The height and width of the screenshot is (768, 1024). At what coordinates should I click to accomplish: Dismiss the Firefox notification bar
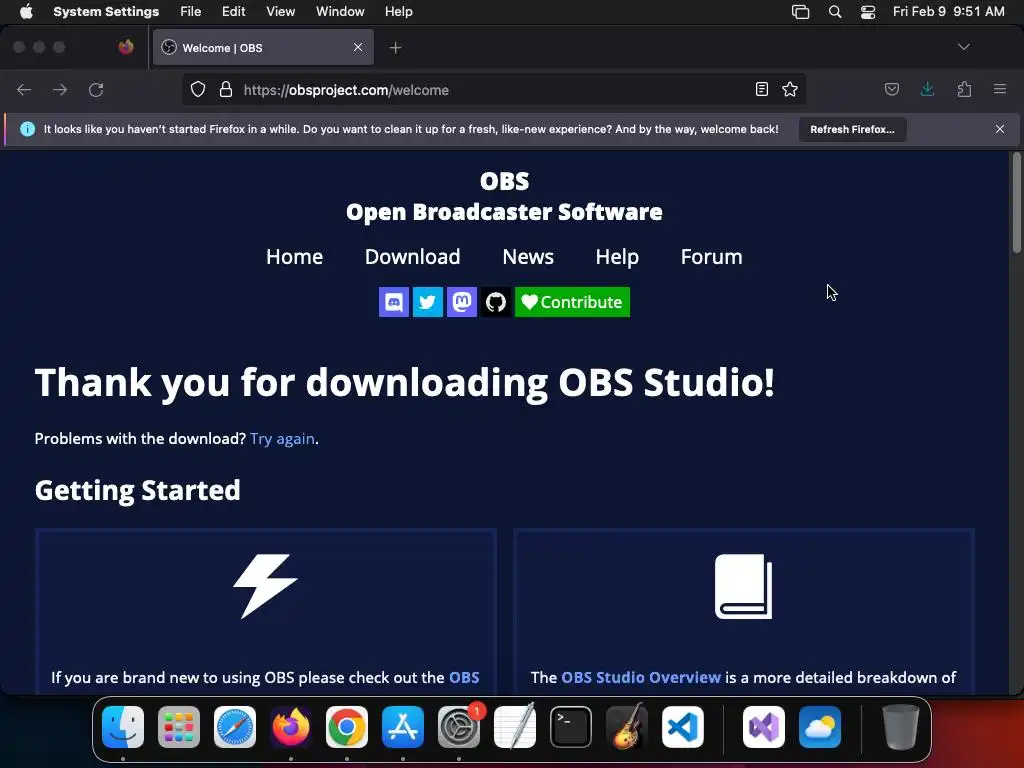click(x=1000, y=129)
